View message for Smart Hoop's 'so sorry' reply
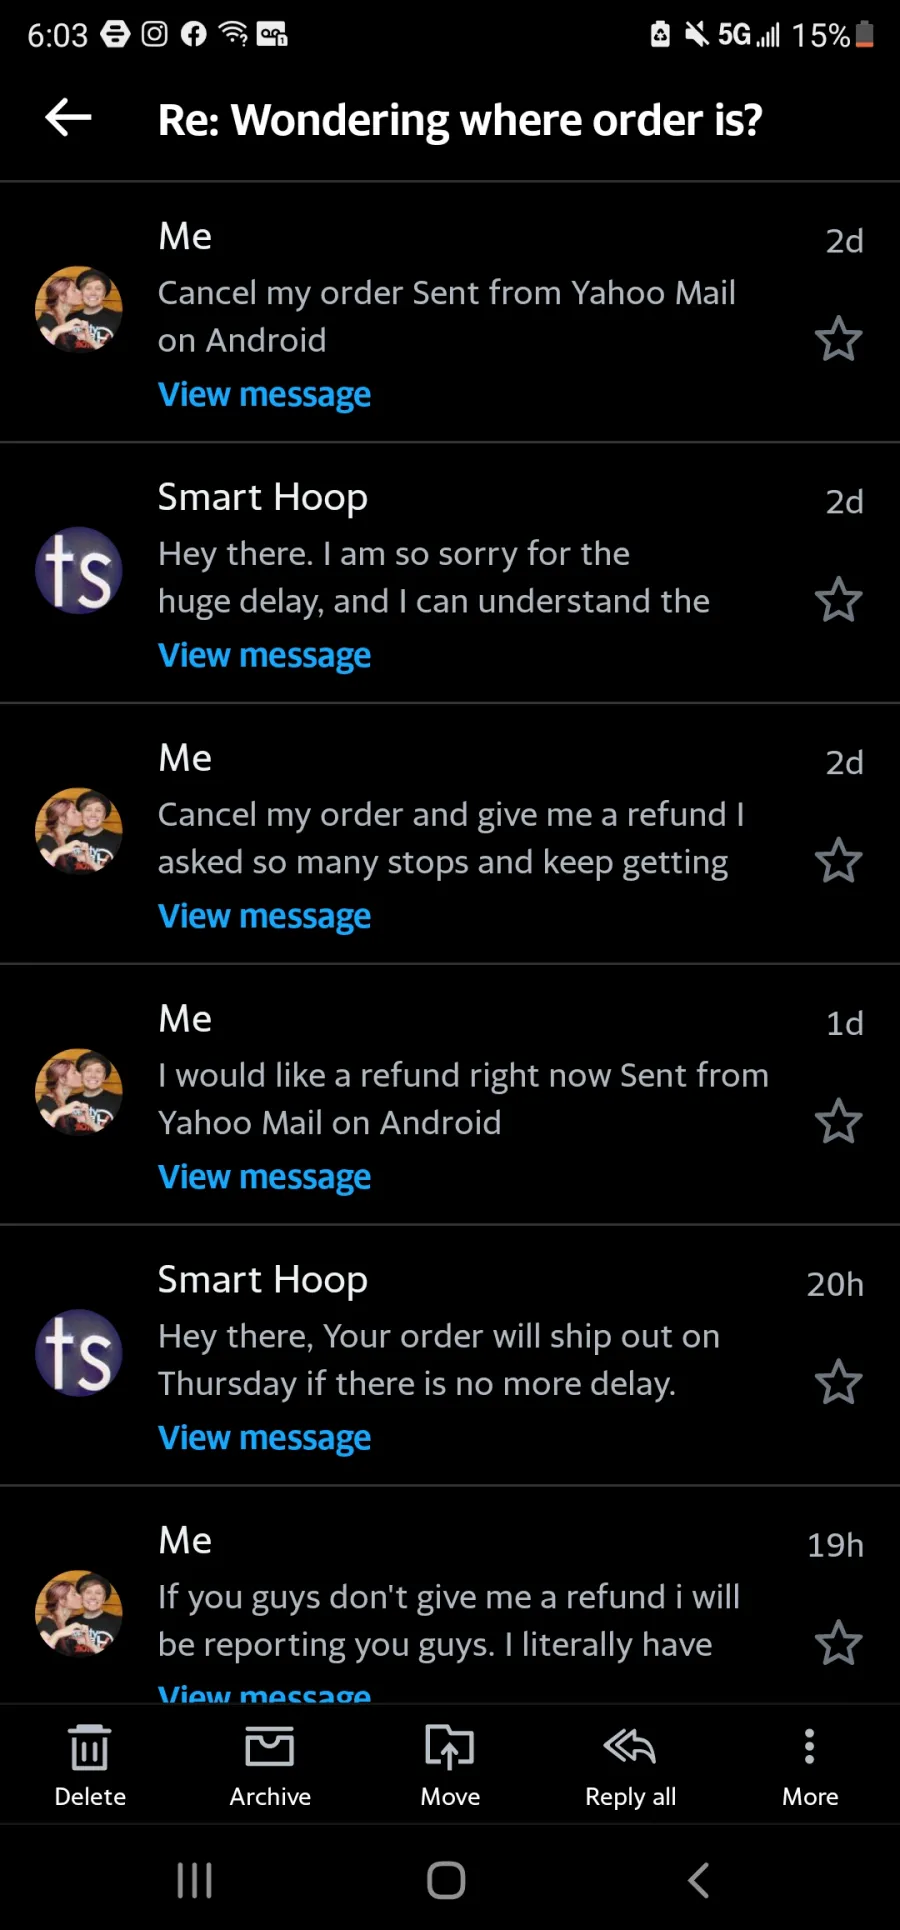Screen dimensions: 900x1930 (264, 656)
